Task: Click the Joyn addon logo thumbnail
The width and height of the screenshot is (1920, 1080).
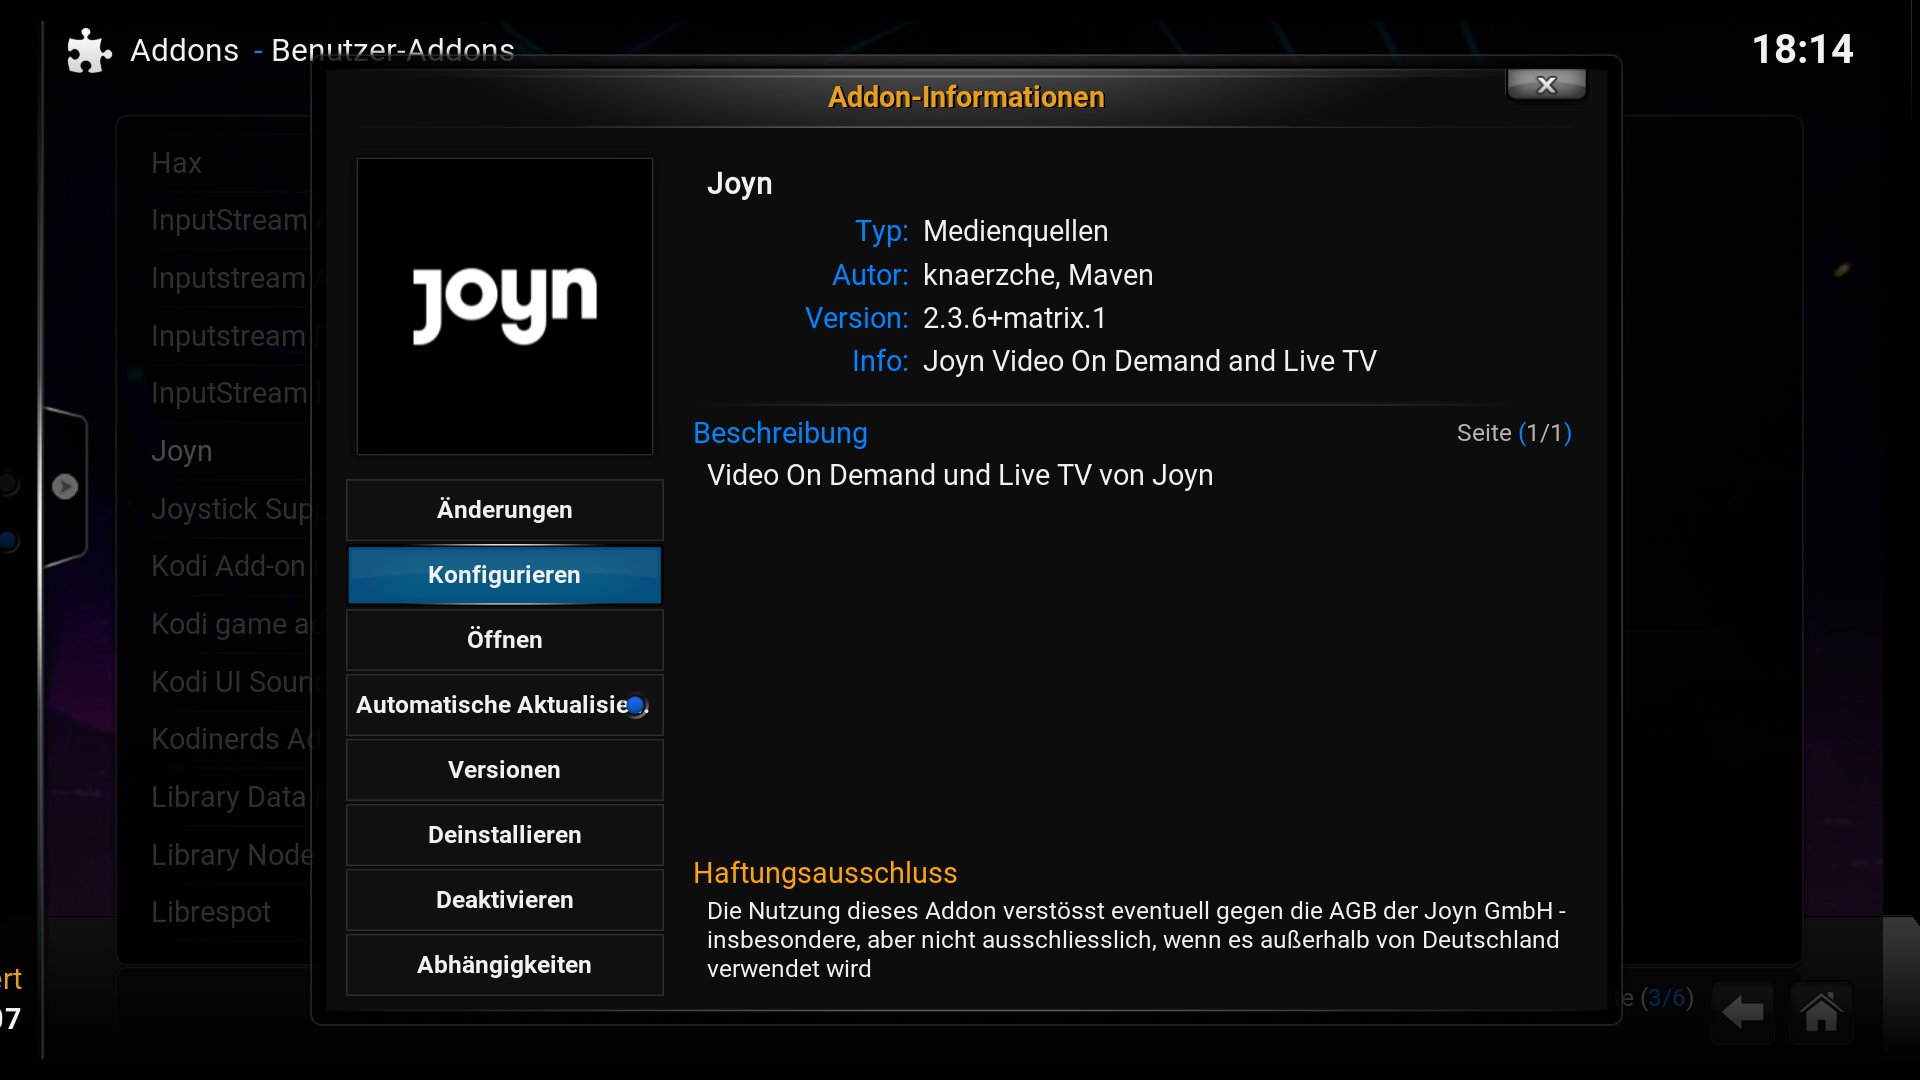Action: [505, 306]
